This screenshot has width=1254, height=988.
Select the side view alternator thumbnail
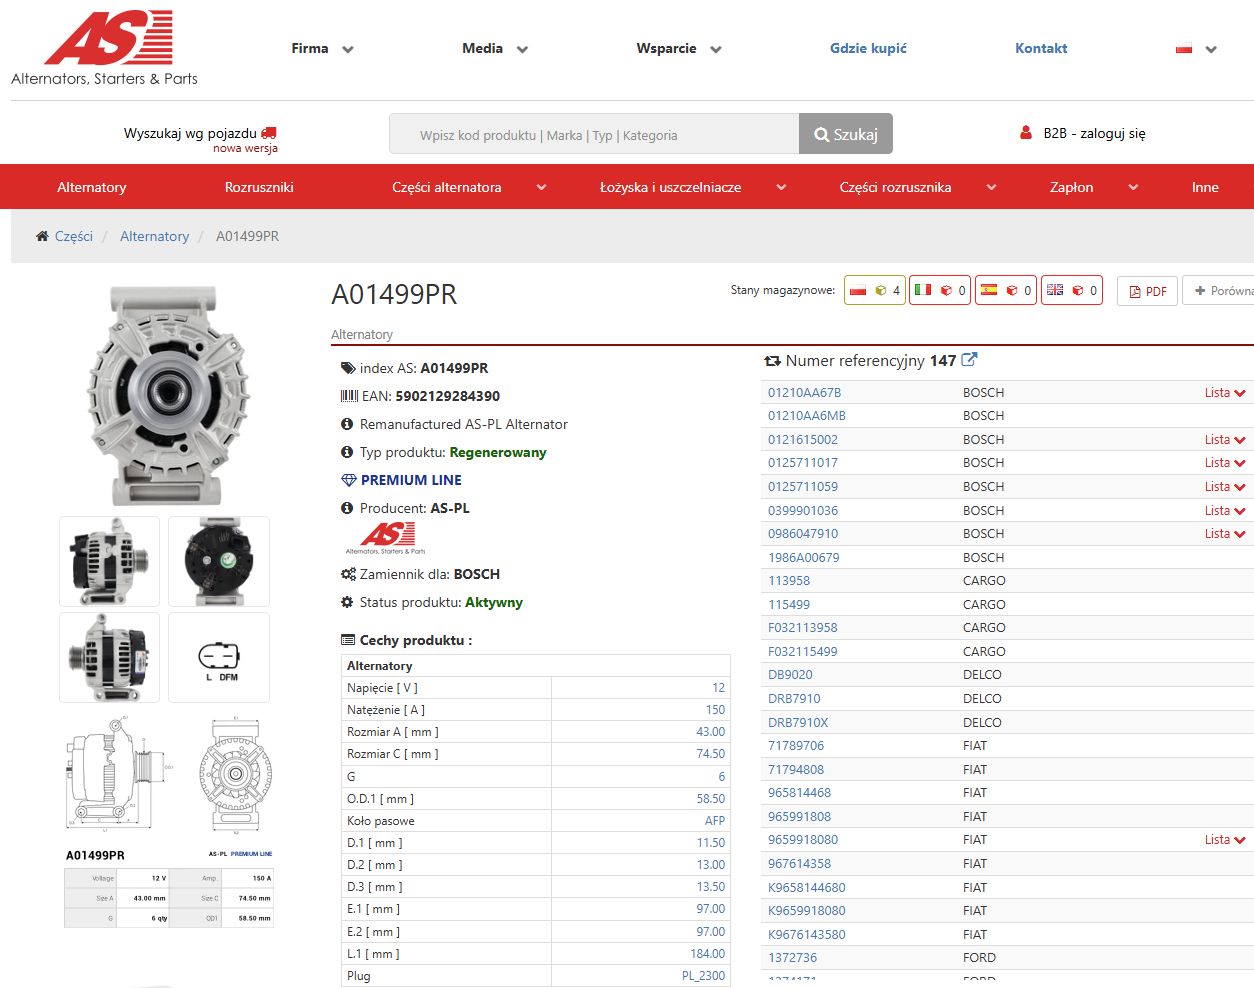(109, 561)
